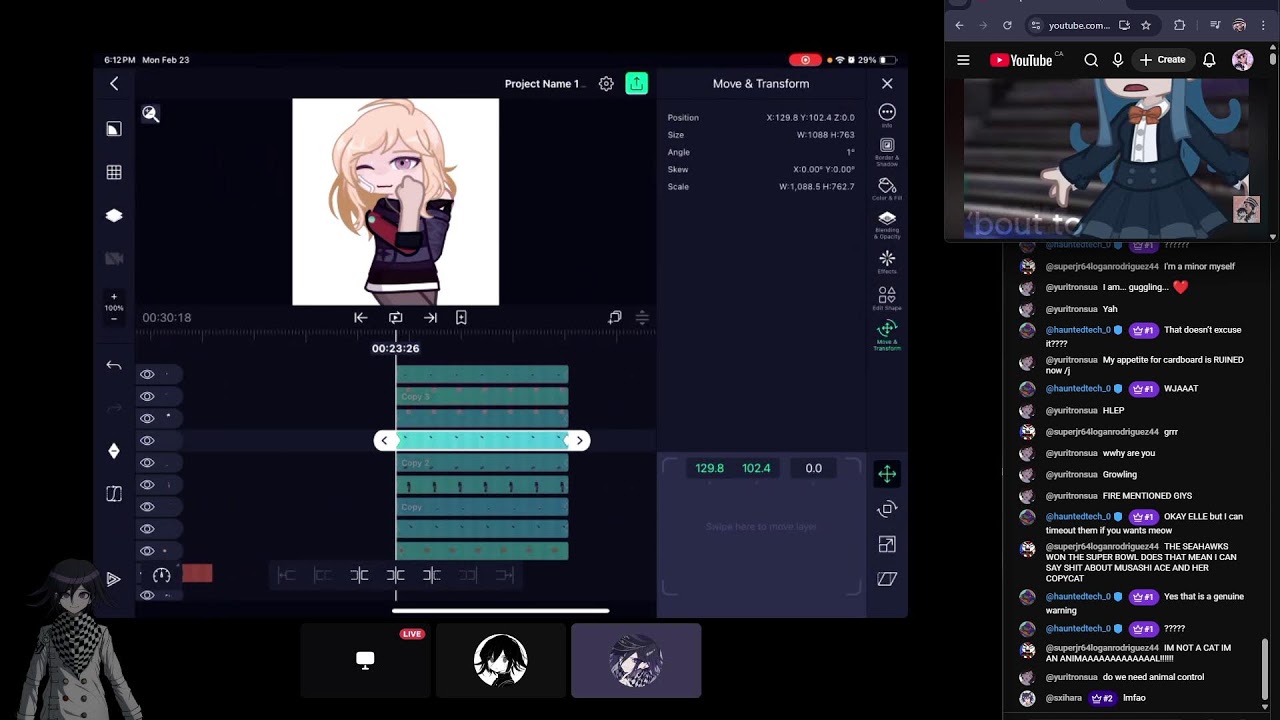Choose the rotate transform mode
Viewport: 1280px width, 720px height.
pyautogui.click(x=887, y=509)
